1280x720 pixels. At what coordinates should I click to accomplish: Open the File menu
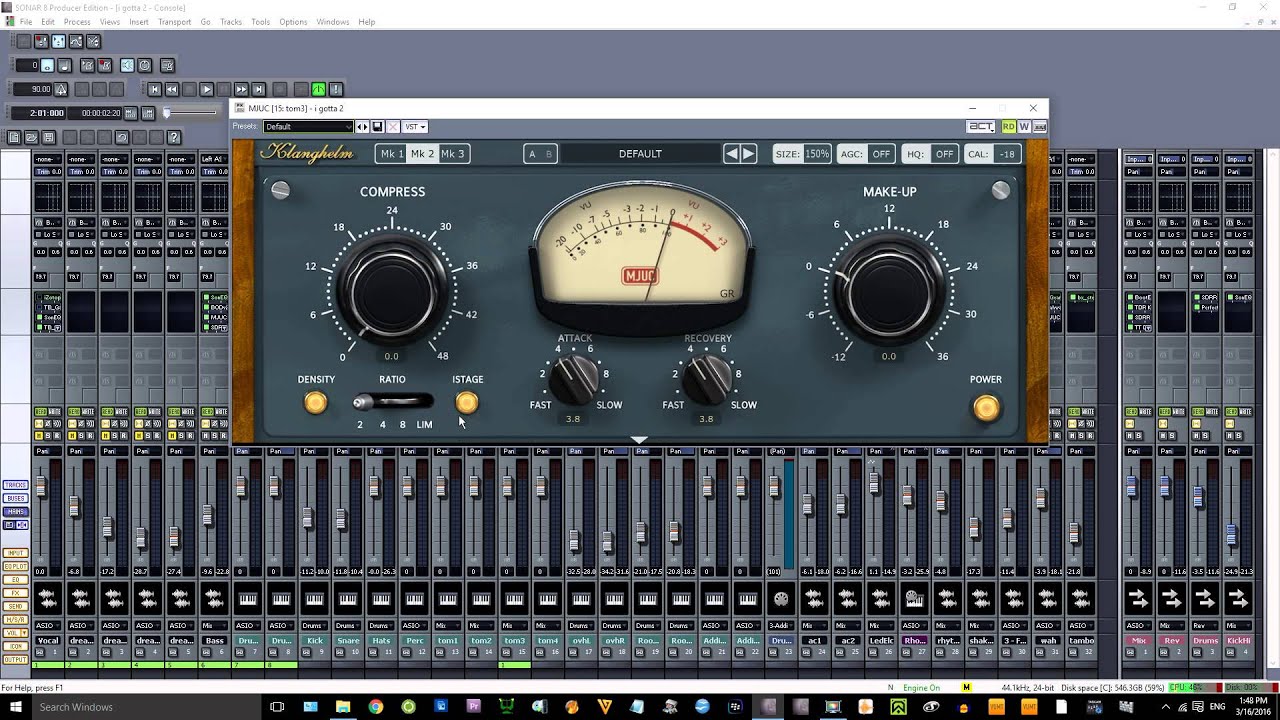click(x=26, y=21)
